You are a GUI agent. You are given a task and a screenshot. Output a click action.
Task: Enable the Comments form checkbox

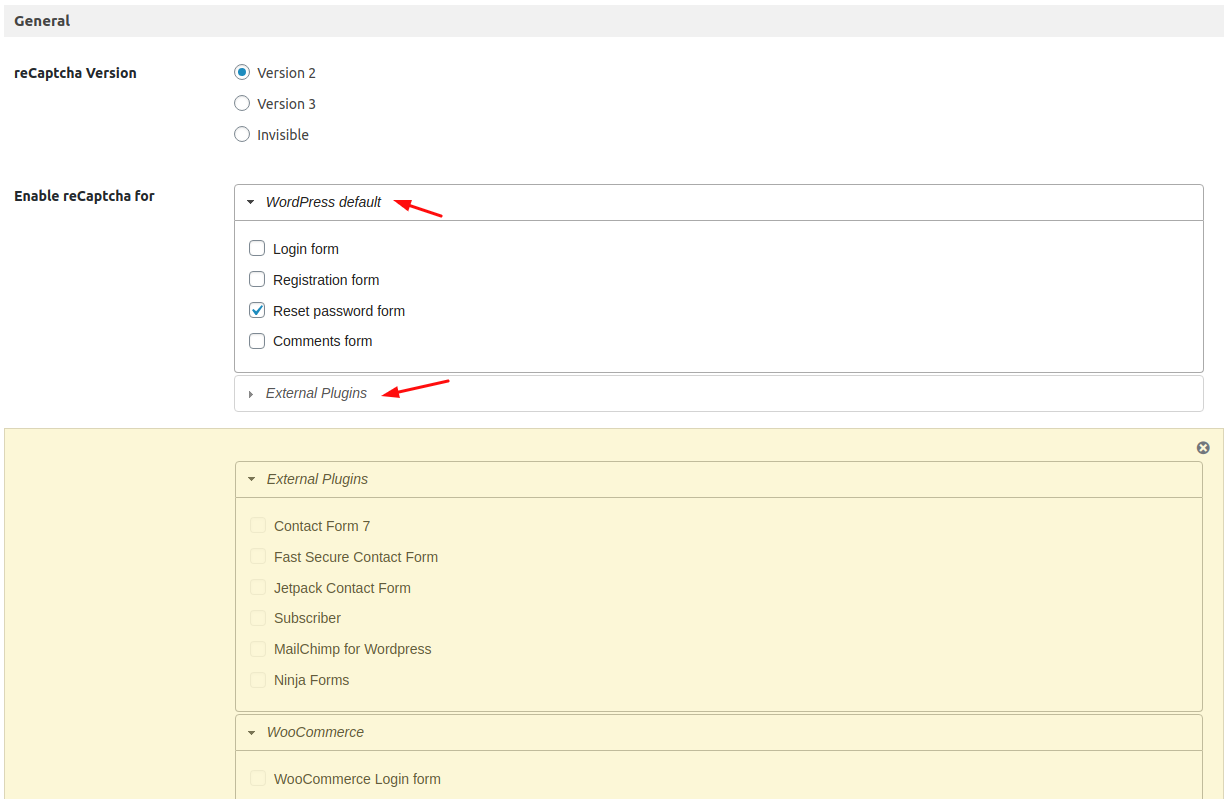[x=257, y=341]
